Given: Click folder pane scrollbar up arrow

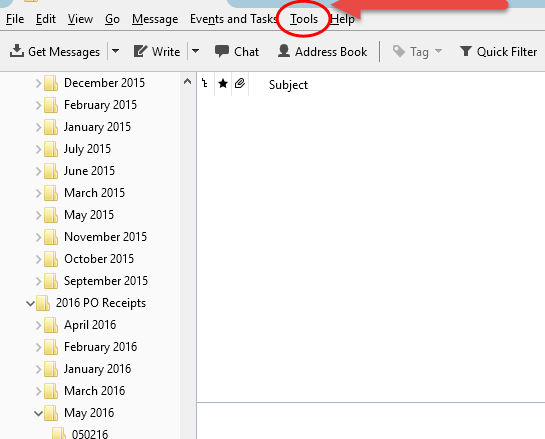Looking at the screenshot, I should coord(187,82).
